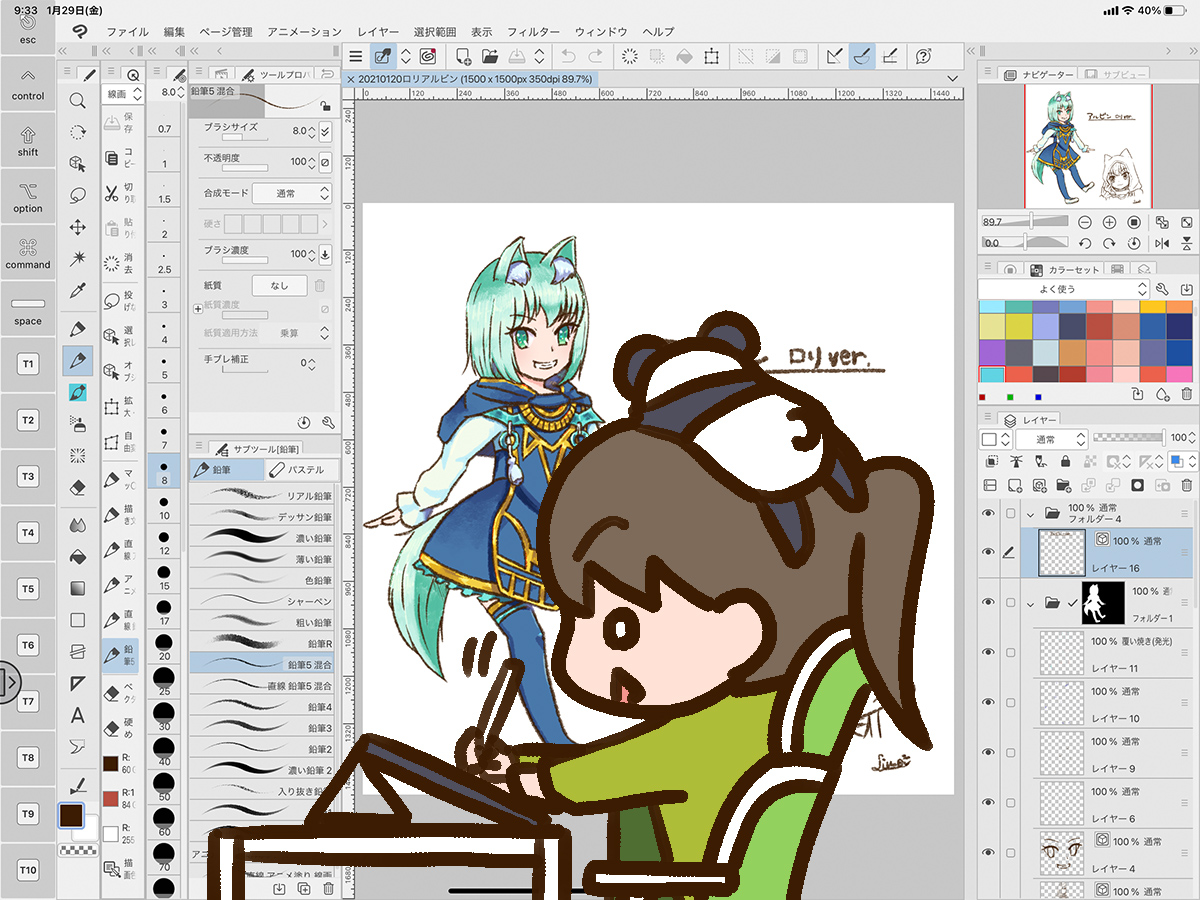This screenshot has height=900, width=1200.
Task: Collapse the フォルダー1 layer folder
Action: coord(1030,604)
